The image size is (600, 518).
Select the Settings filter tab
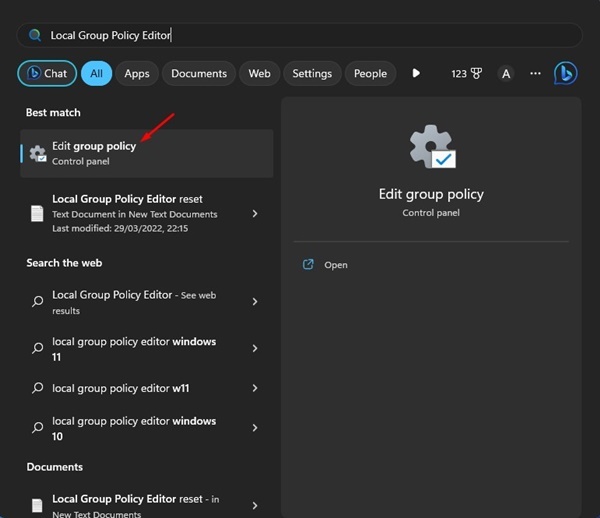tap(312, 73)
